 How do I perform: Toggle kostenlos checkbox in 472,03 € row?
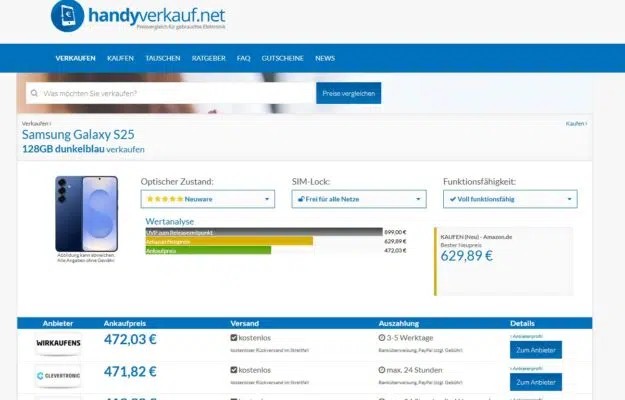coord(234,337)
